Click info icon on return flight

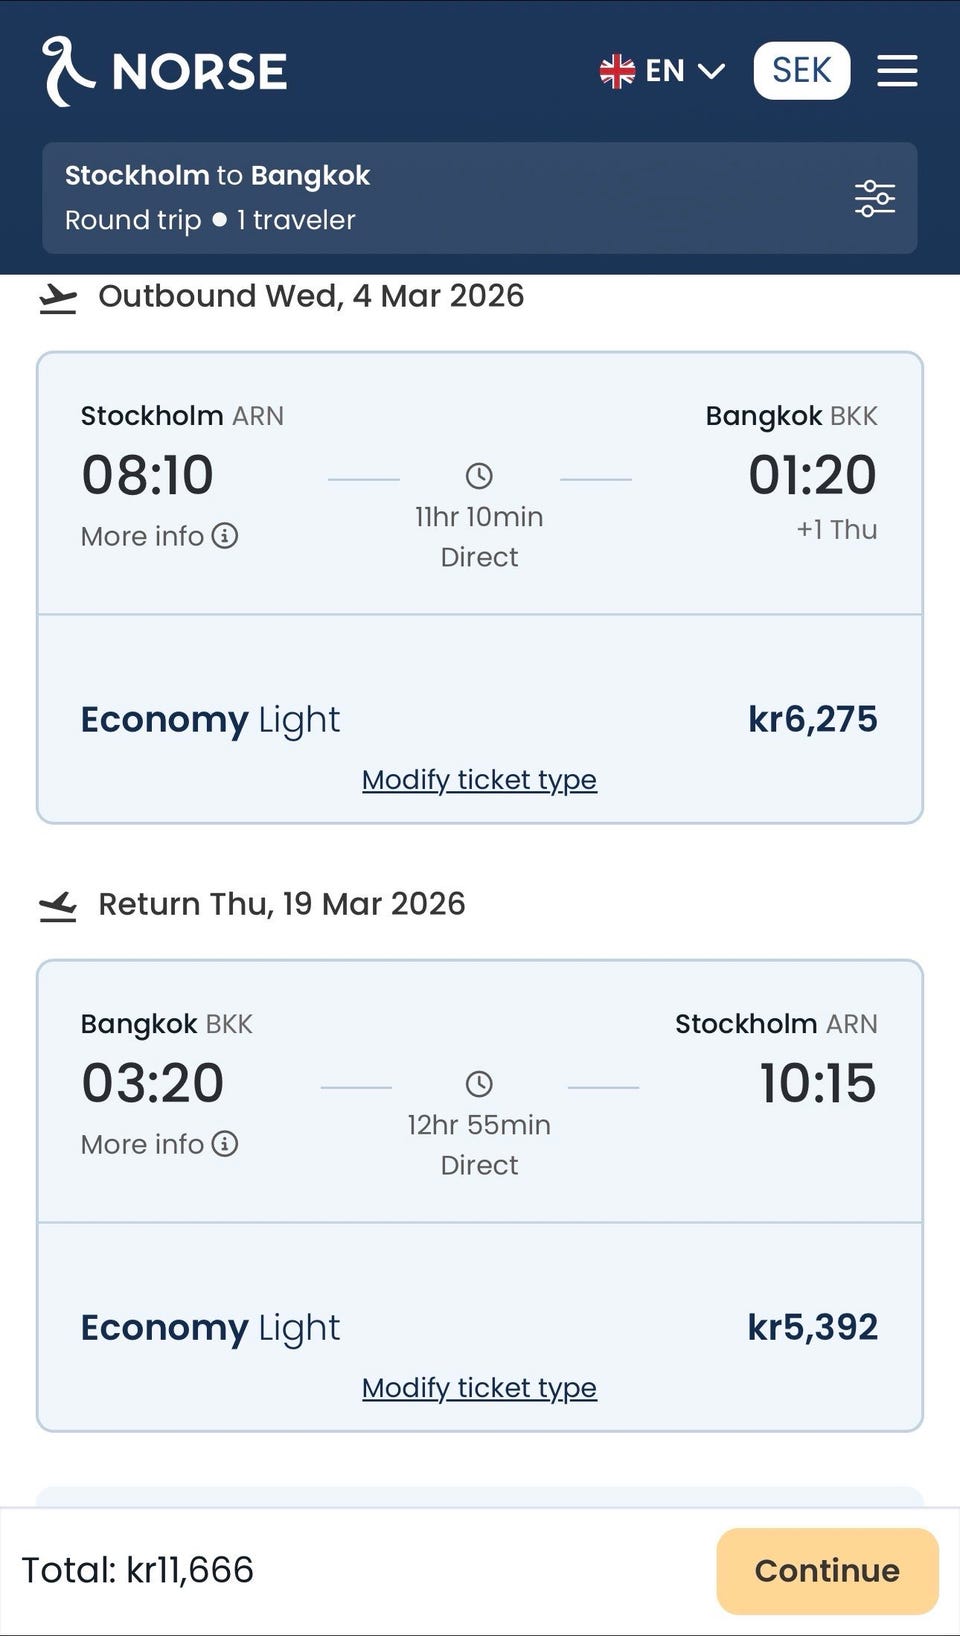click(225, 1144)
